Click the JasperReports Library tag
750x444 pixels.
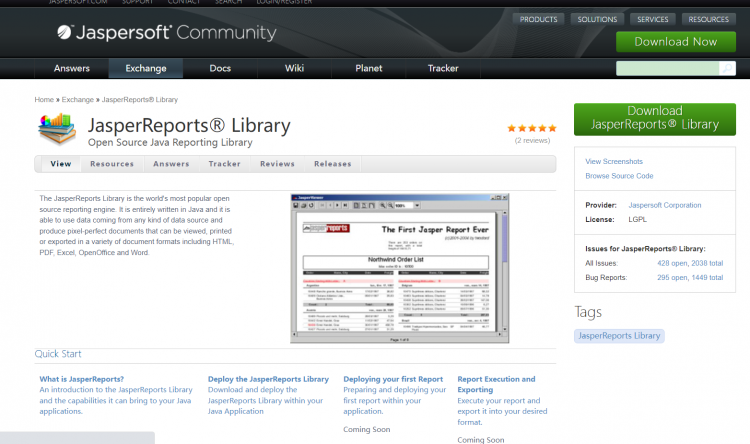pyautogui.click(x=619, y=336)
